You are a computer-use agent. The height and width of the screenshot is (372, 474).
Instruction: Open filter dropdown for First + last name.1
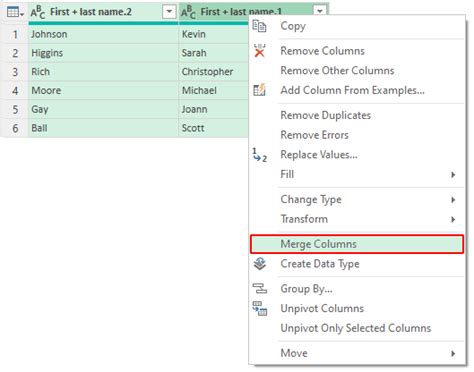click(x=320, y=11)
